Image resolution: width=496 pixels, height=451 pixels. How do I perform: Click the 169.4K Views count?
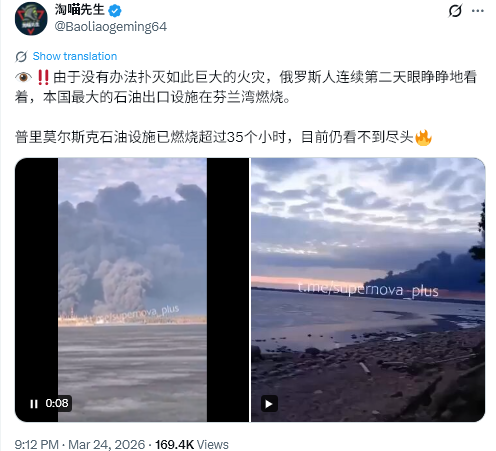[192, 445]
